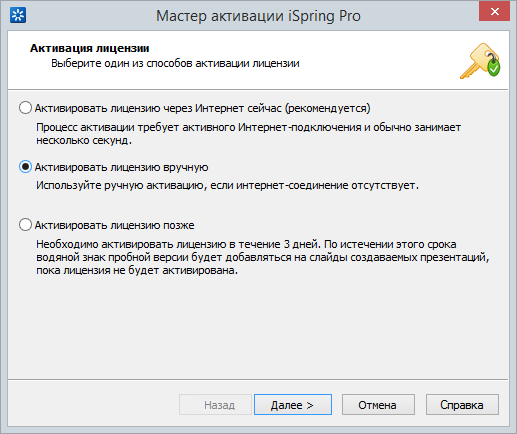517x434 pixels.
Task: Click the label 'Активировать лицензию через Интернет сейчас'
Action: tap(158, 108)
